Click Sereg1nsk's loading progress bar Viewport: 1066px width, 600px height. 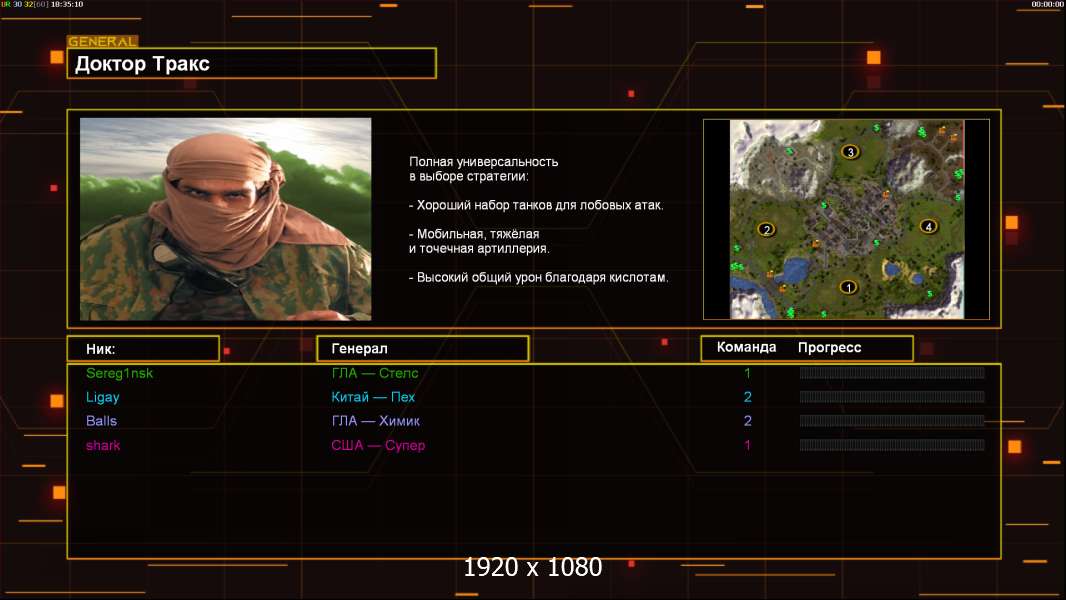click(x=892, y=372)
